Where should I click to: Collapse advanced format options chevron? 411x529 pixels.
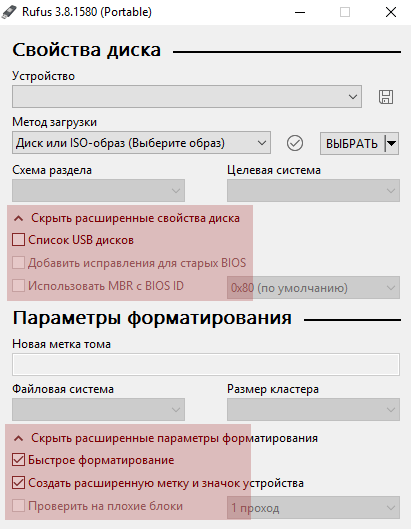pyautogui.click(x=19, y=438)
